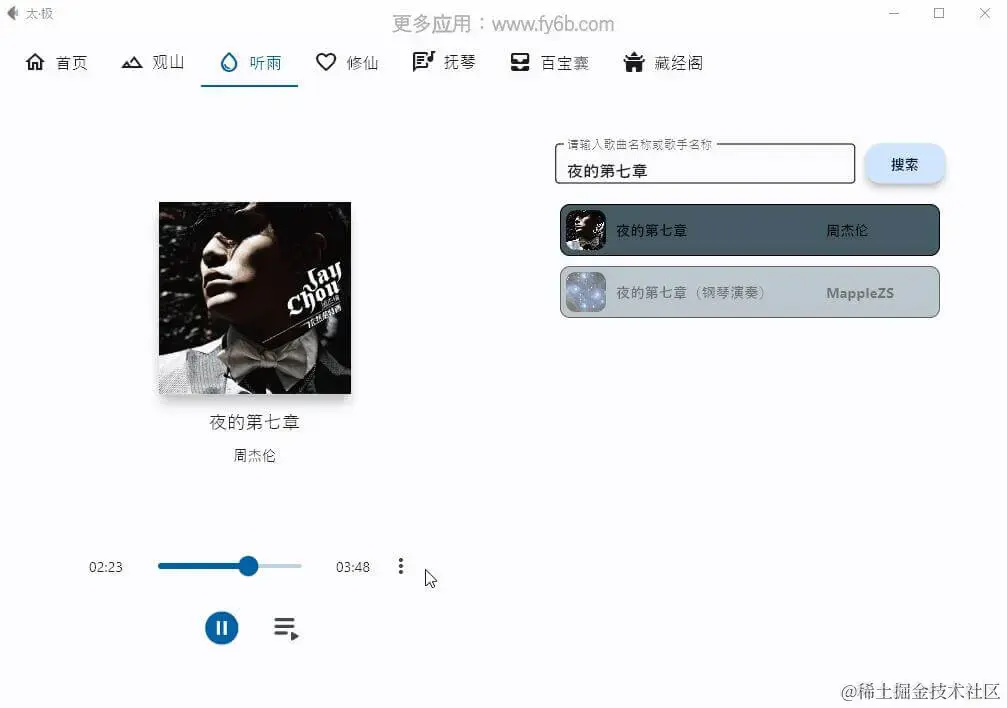The image size is (1007, 708).
Task: Click the home icon beside 首页
Action: pos(35,62)
